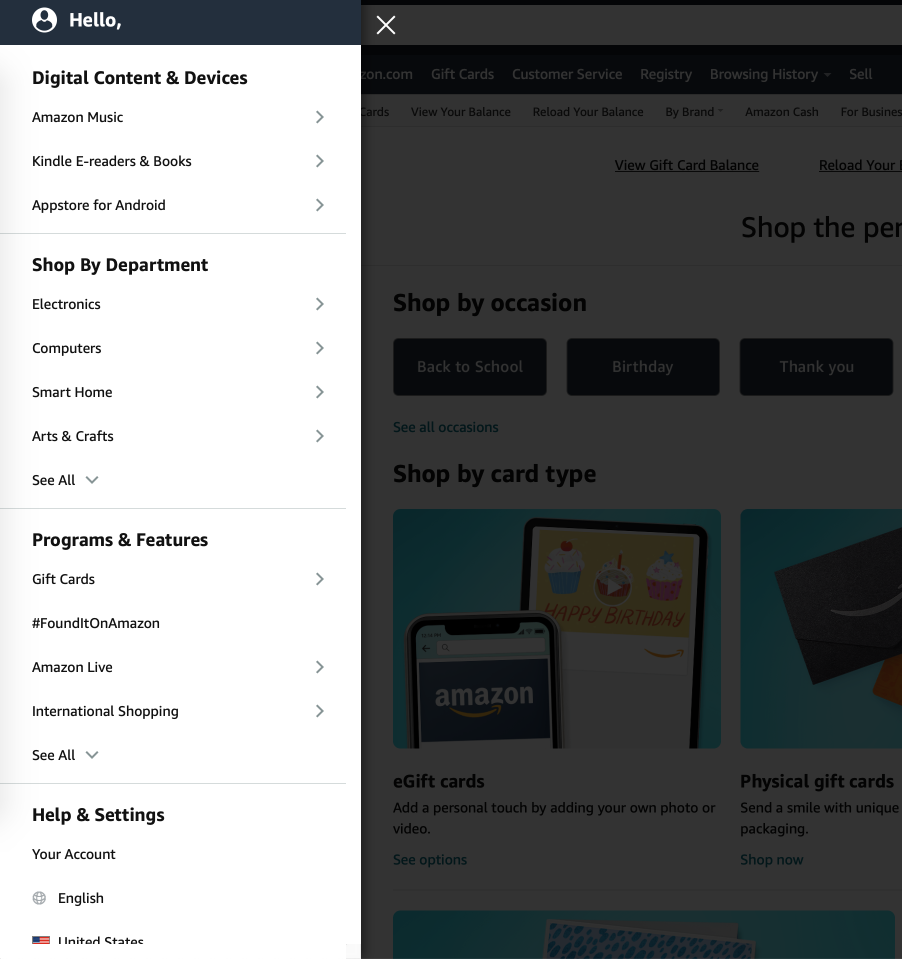This screenshot has width=902, height=959.
Task: Open the Browsing History dropdown
Action: tap(770, 75)
